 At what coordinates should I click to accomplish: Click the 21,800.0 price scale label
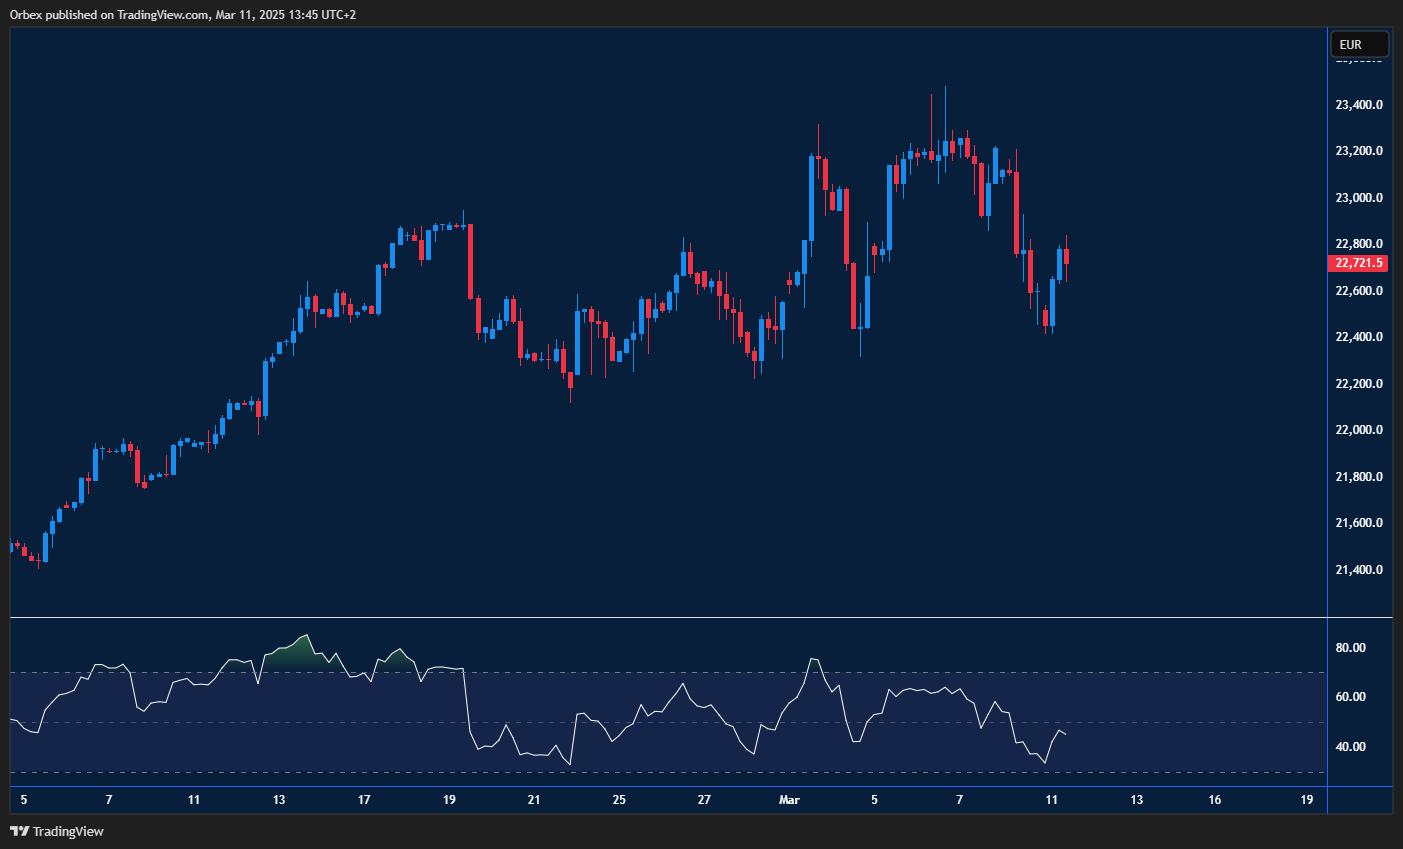(1359, 477)
